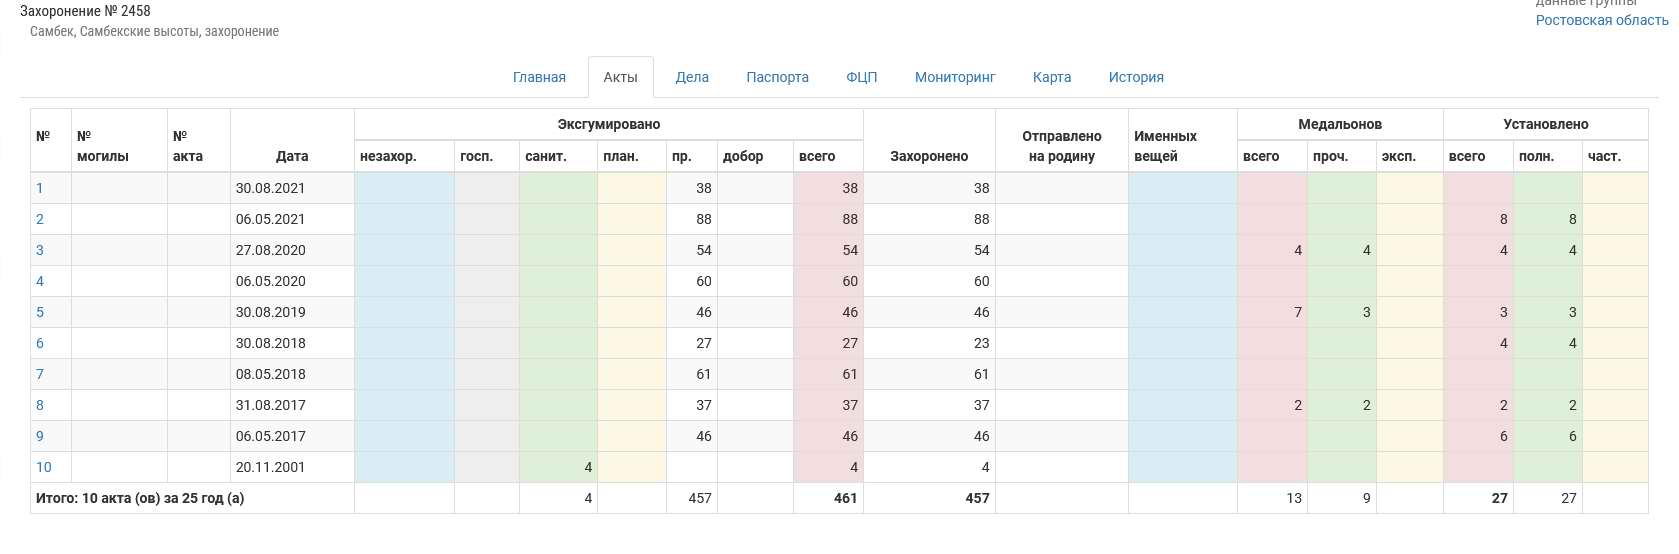Switch to the Дела tab
Viewport: 1679px width, 554px height.
coord(692,77)
